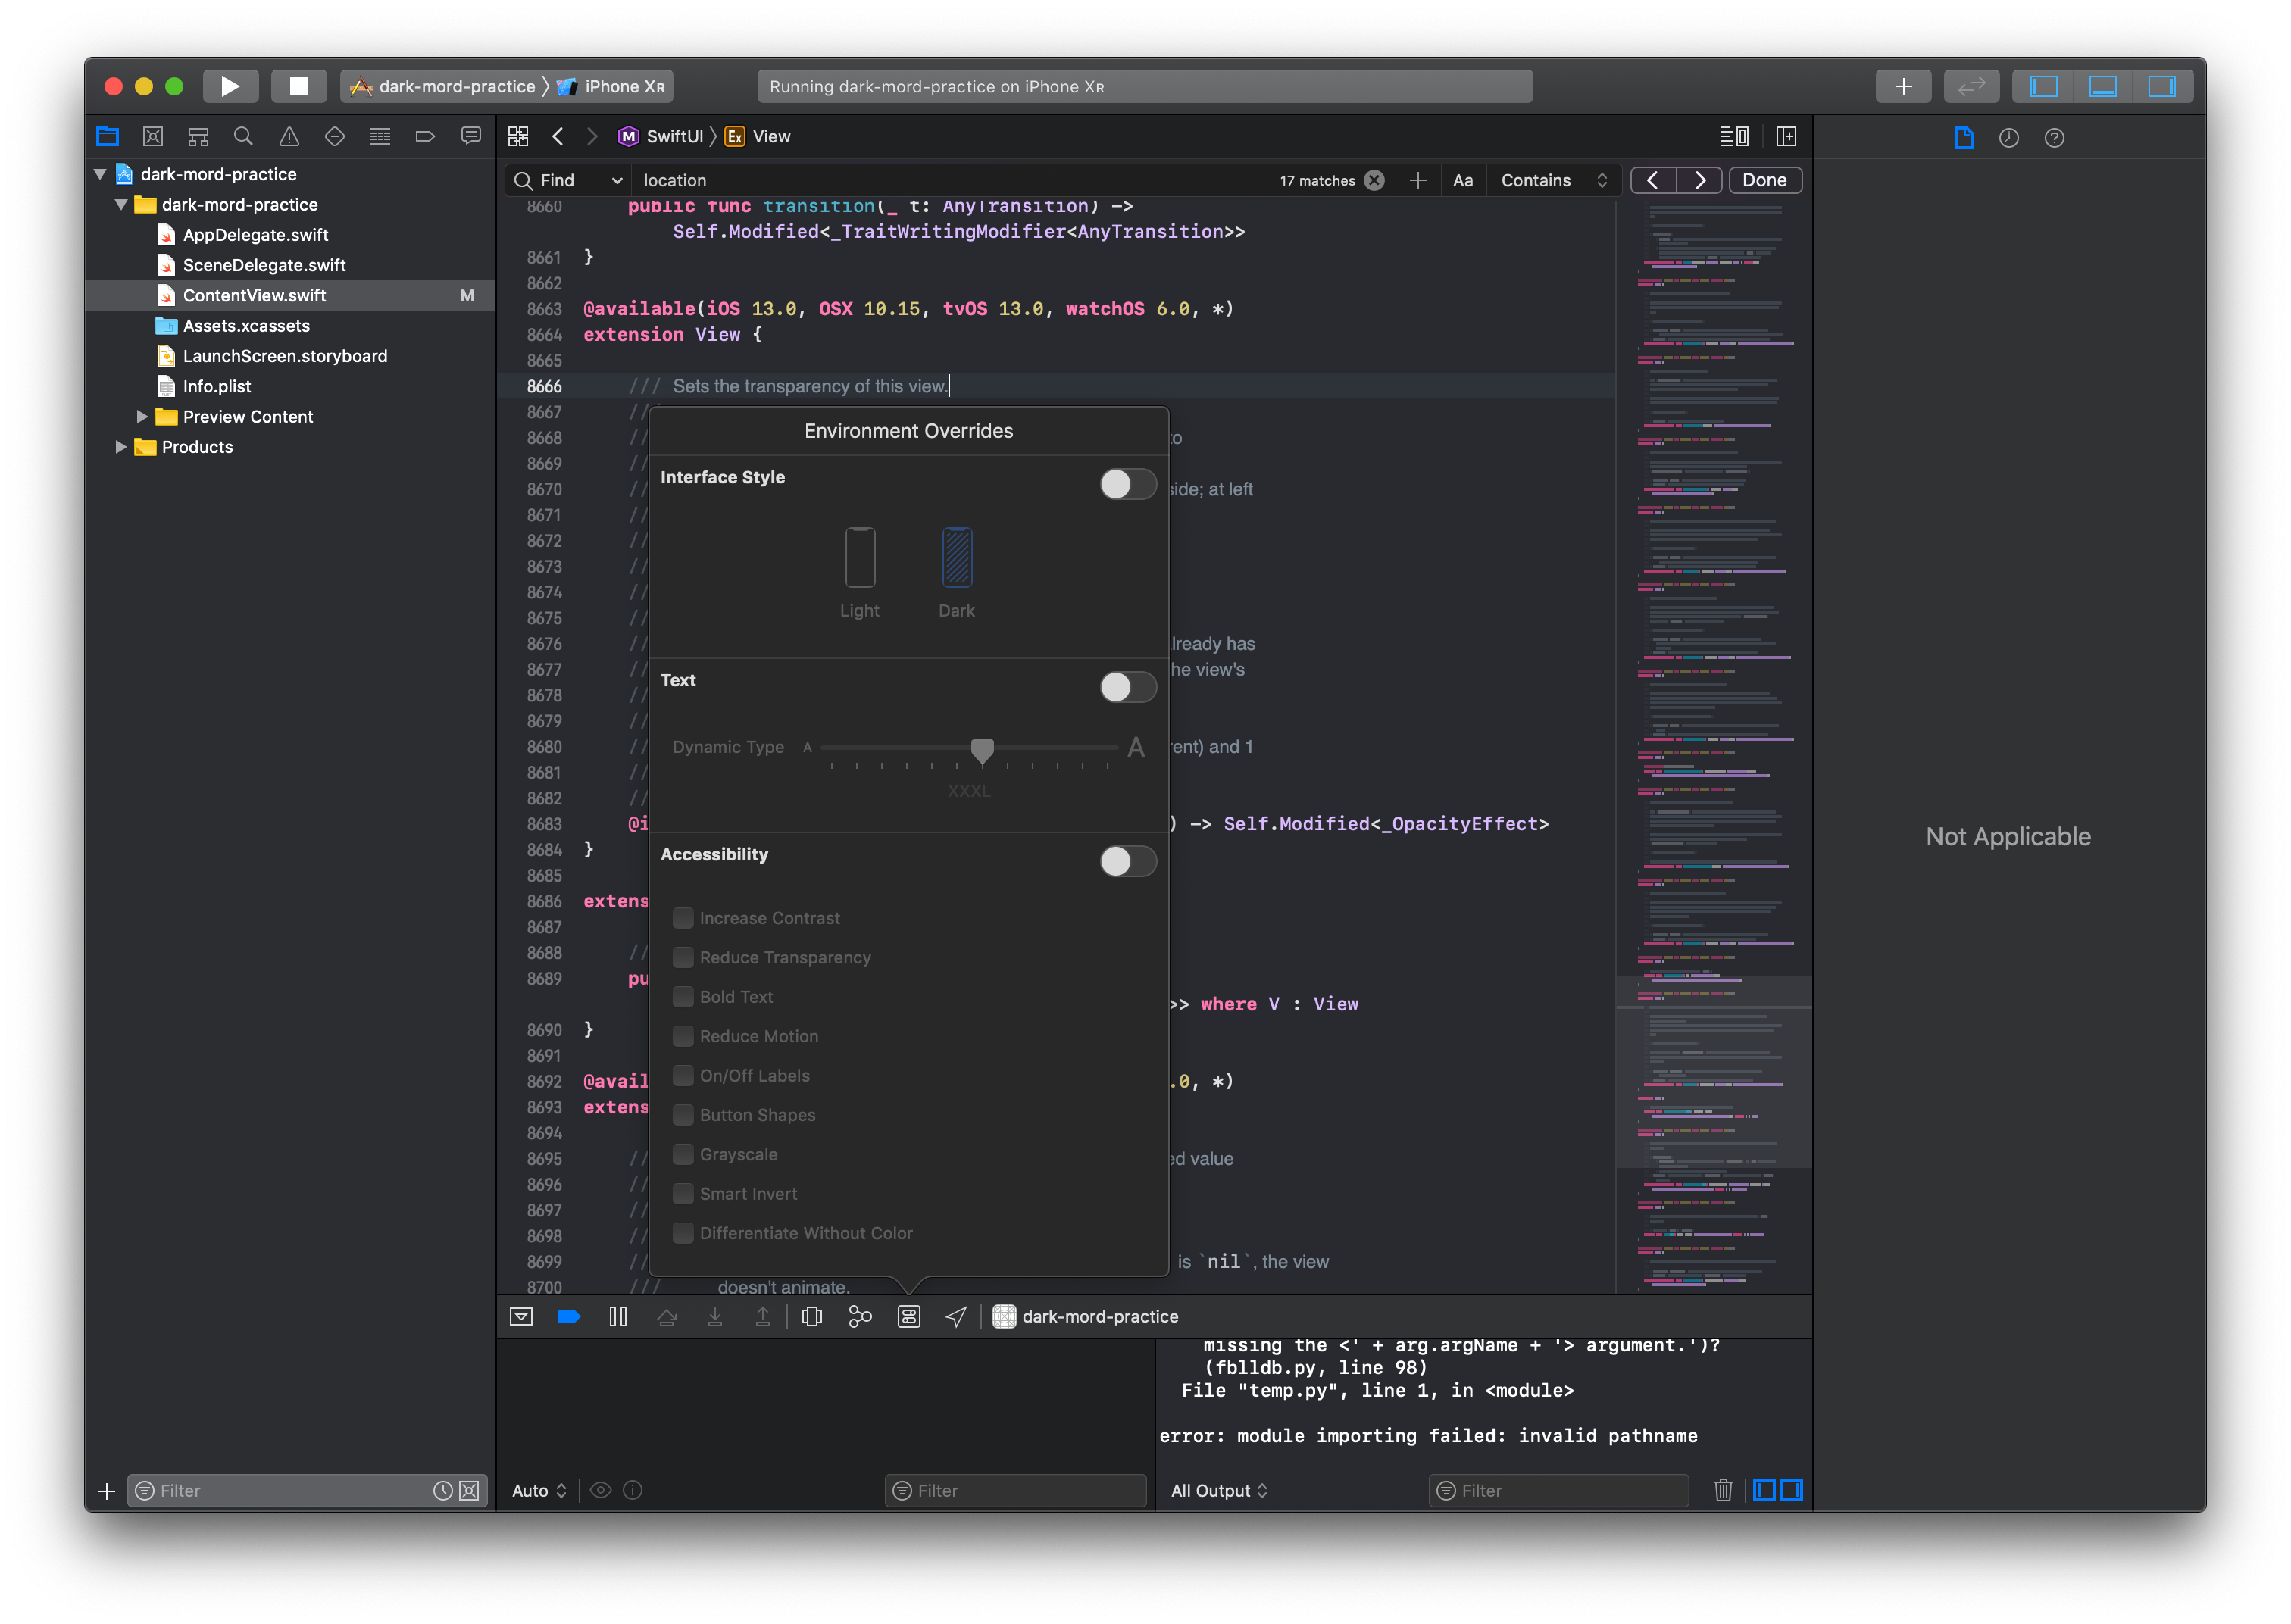
Task: Click Done in the find bar
Action: click(x=1764, y=180)
